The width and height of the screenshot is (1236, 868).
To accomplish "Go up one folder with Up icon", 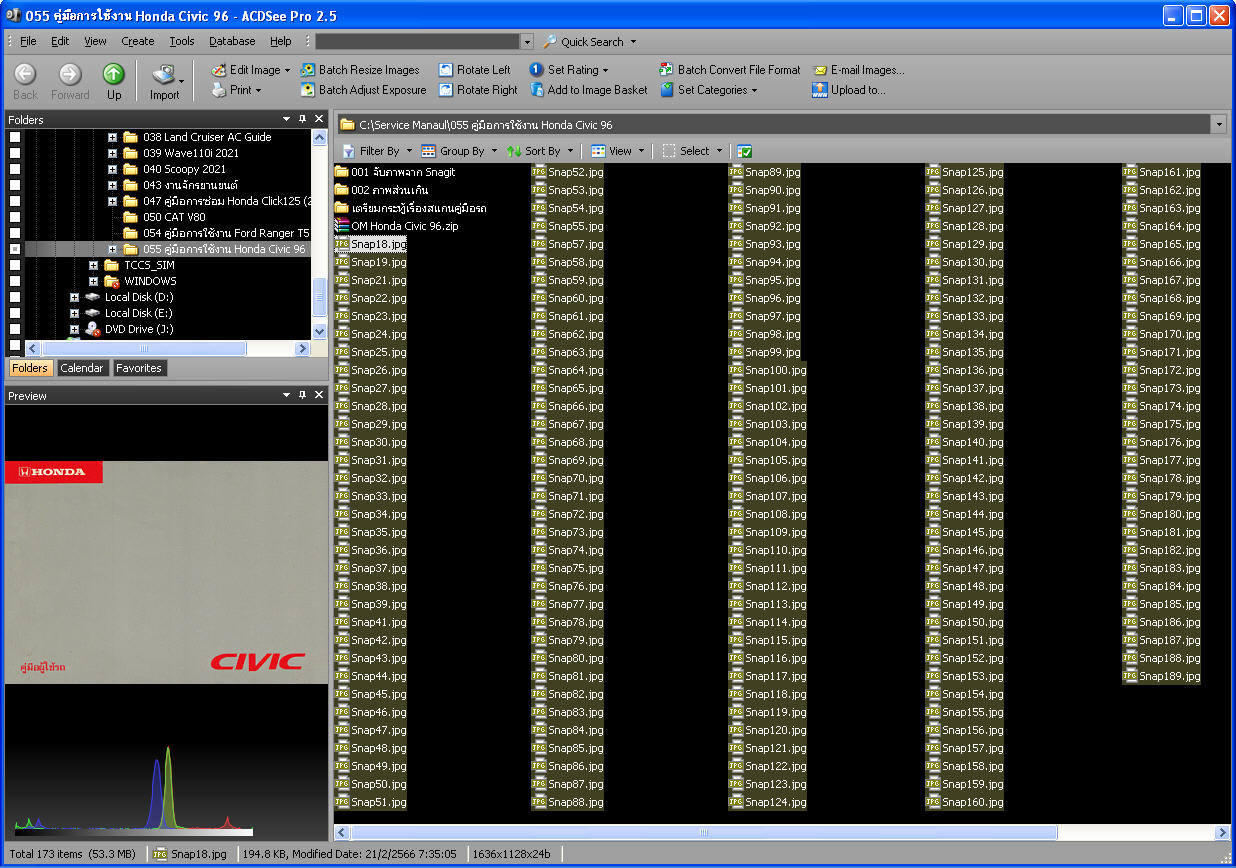I will pyautogui.click(x=114, y=74).
